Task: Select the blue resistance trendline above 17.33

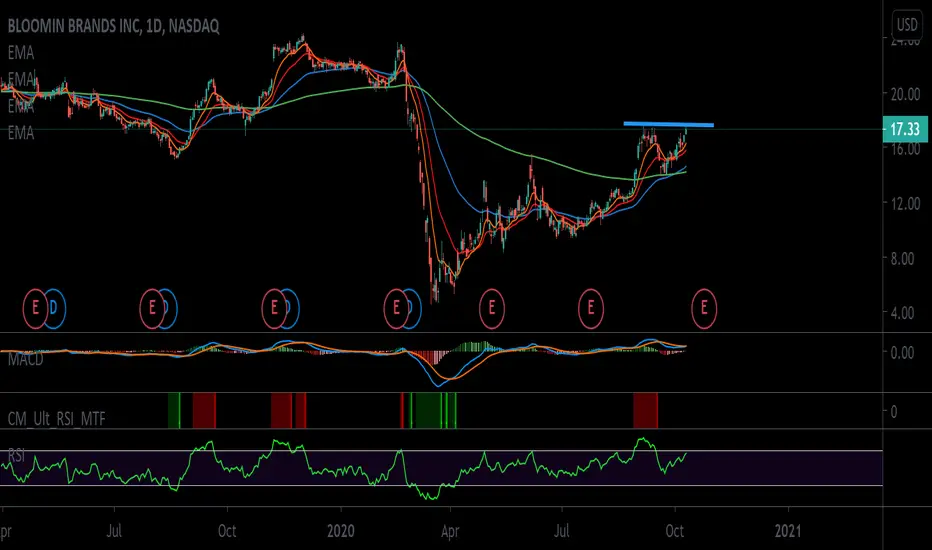Action: pyautogui.click(x=668, y=124)
